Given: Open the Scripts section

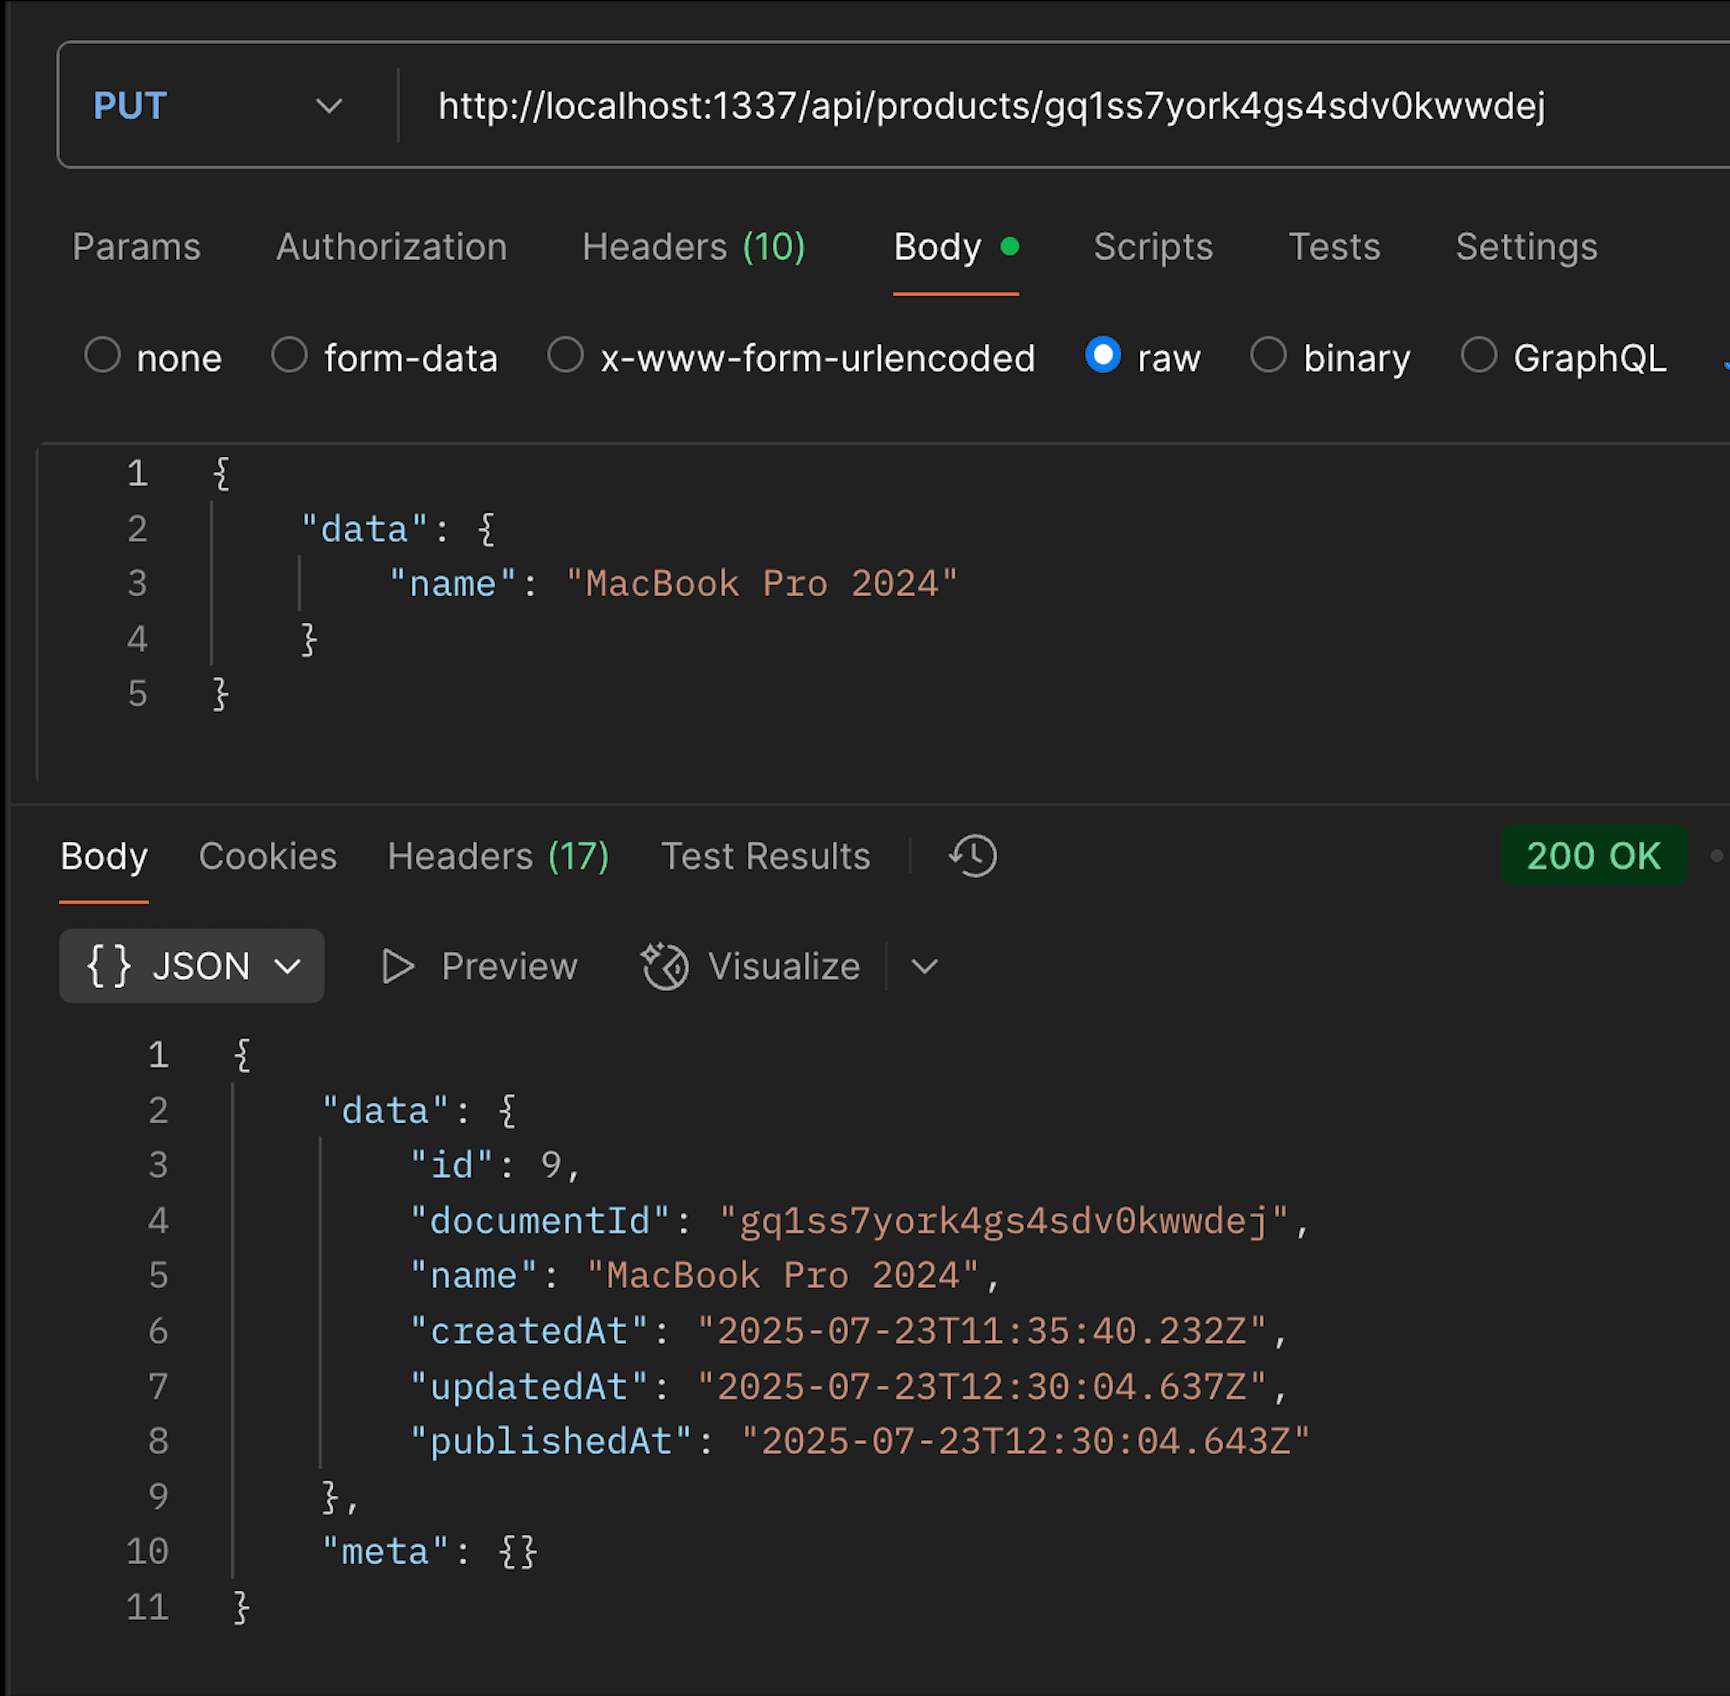Looking at the screenshot, I should [1153, 247].
